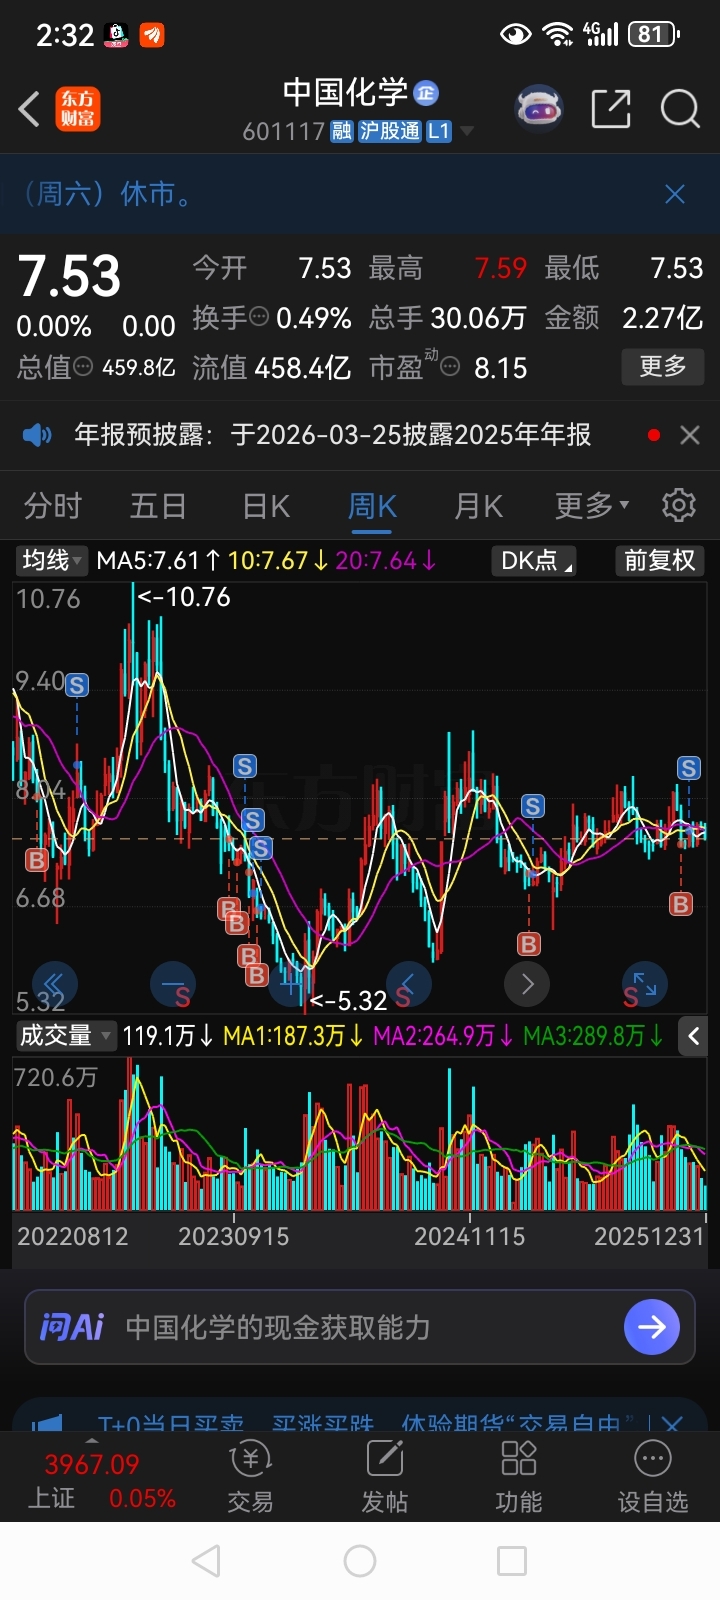Screen dimensions: 720x1600
Task: Tap Android recent apps button
Action: pyautogui.click(x=512, y=1561)
